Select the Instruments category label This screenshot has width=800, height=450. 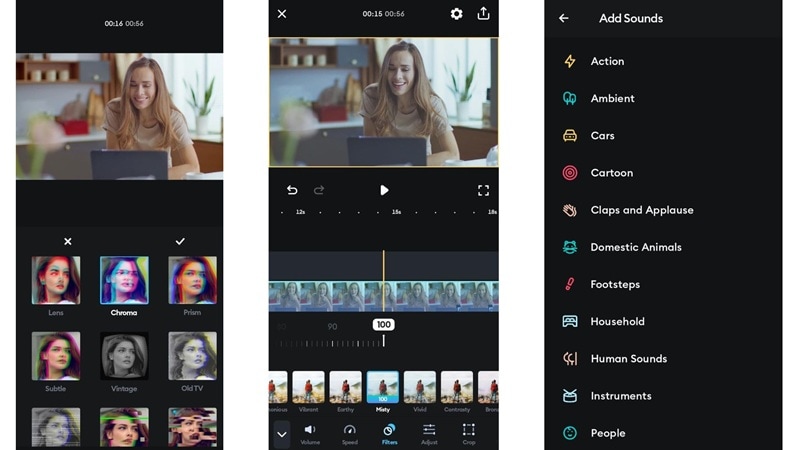621,396
